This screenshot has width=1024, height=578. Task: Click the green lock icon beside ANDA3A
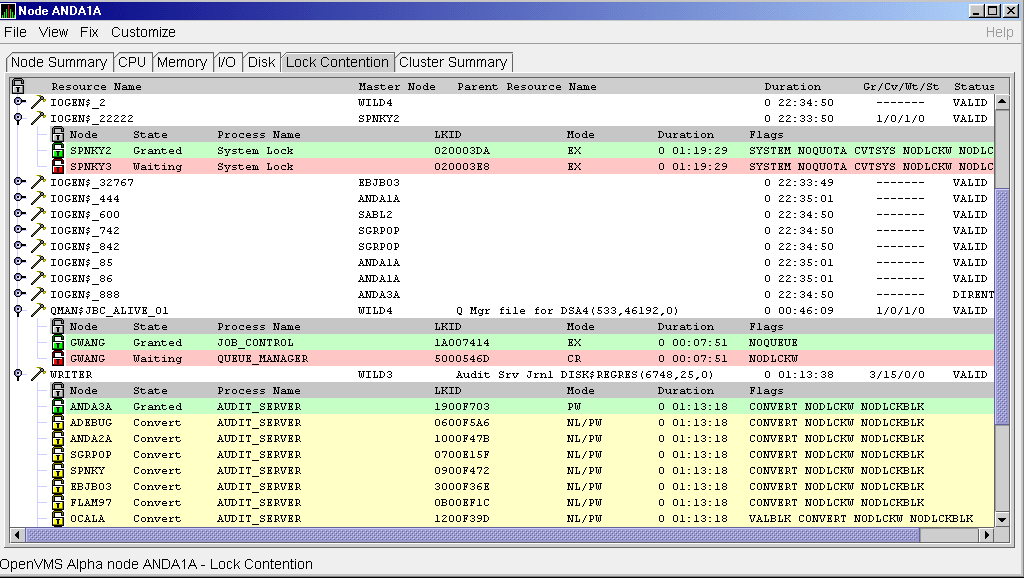[58, 407]
